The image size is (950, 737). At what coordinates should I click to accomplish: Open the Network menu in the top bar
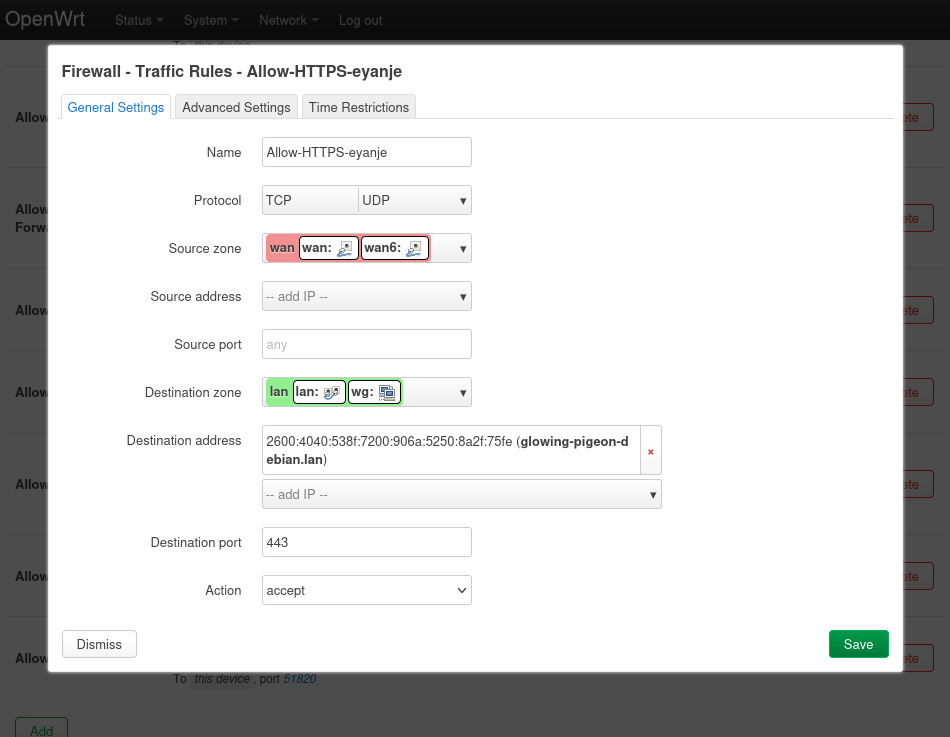coord(288,21)
